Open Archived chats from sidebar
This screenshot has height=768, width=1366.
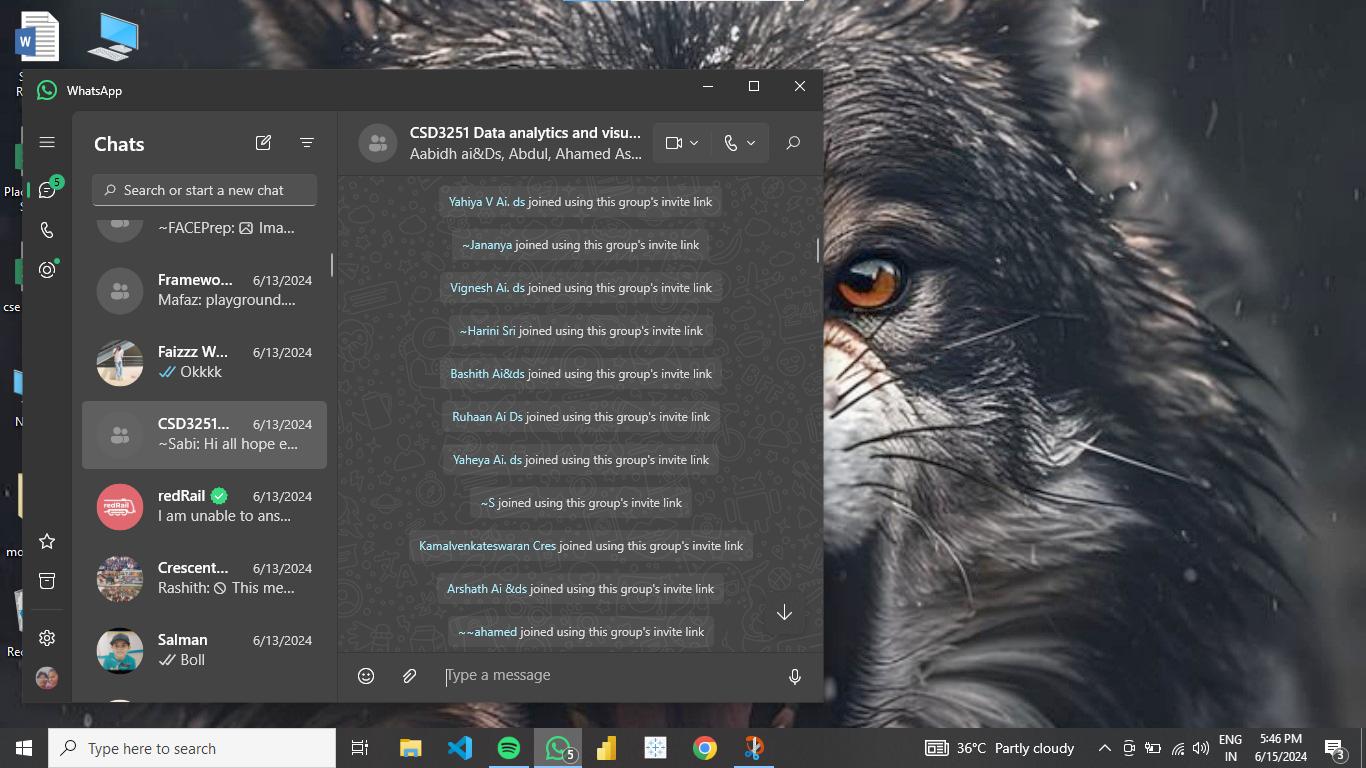pos(47,581)
